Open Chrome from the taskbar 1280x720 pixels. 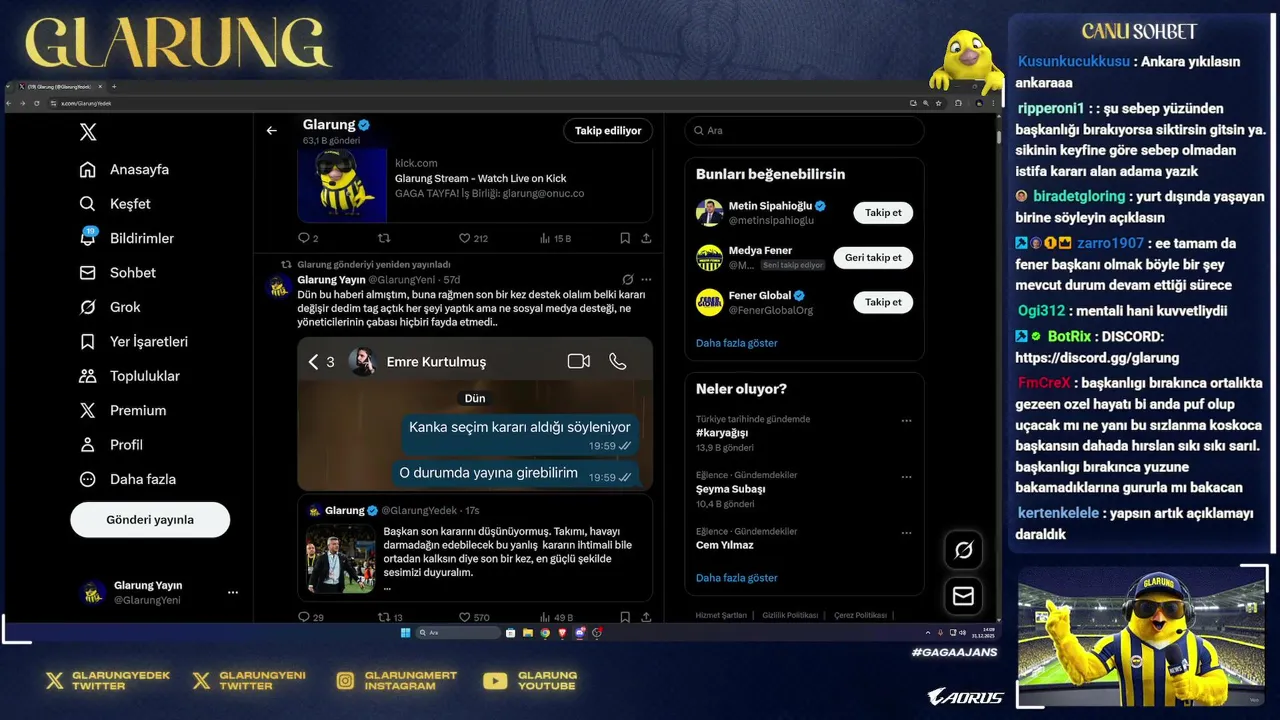click(545, 633)
